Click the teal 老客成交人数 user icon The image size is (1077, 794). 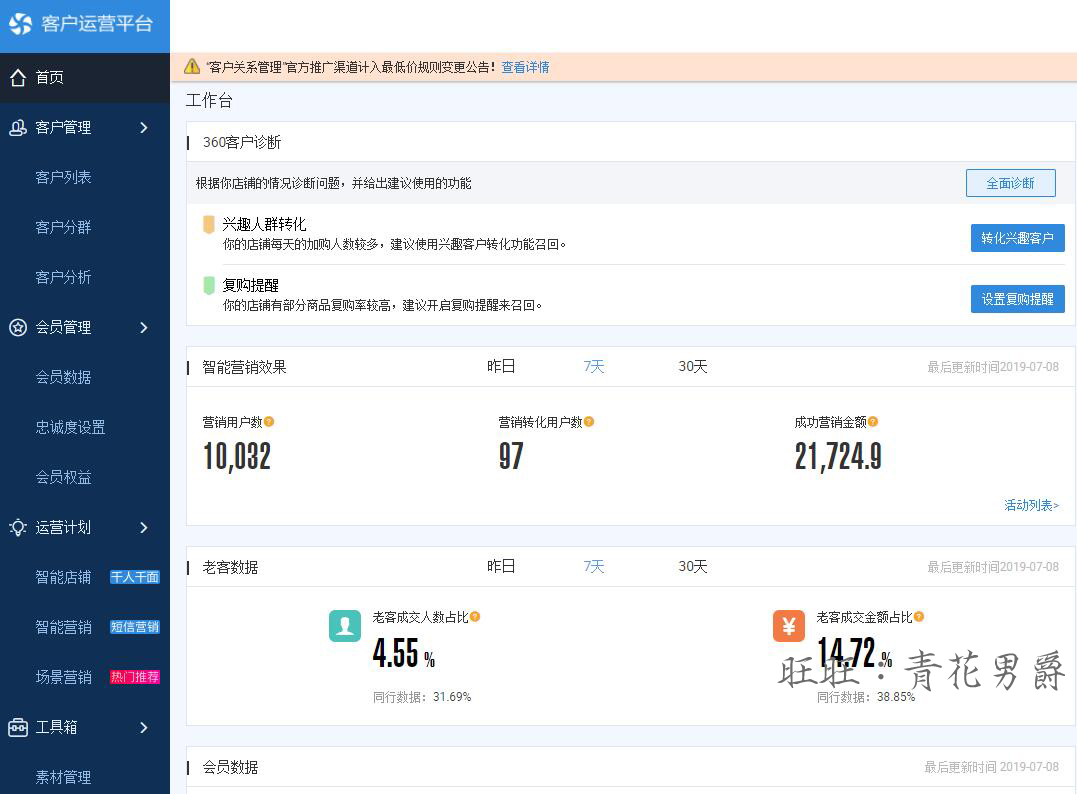[345, 626]
